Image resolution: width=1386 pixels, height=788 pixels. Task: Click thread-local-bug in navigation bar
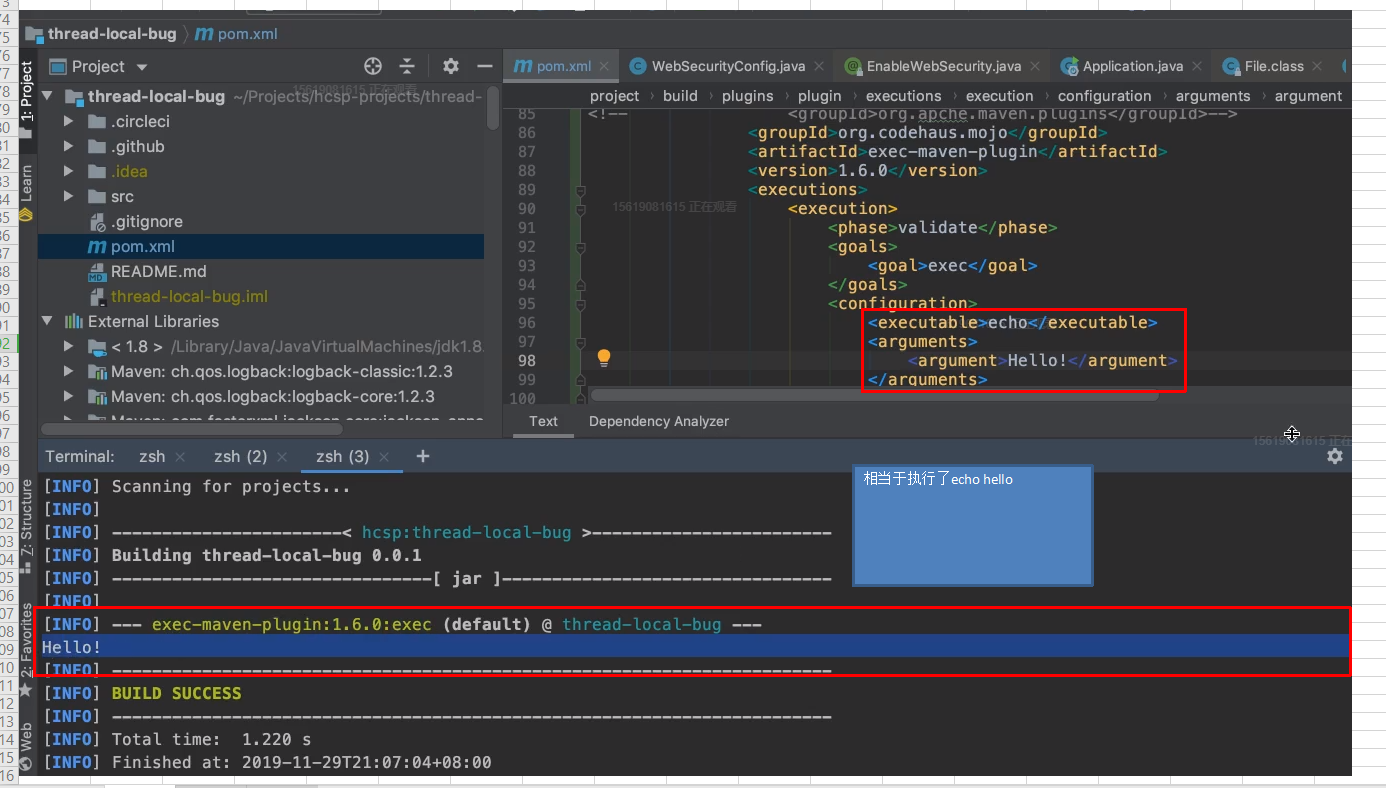click(x=111, y=34)
